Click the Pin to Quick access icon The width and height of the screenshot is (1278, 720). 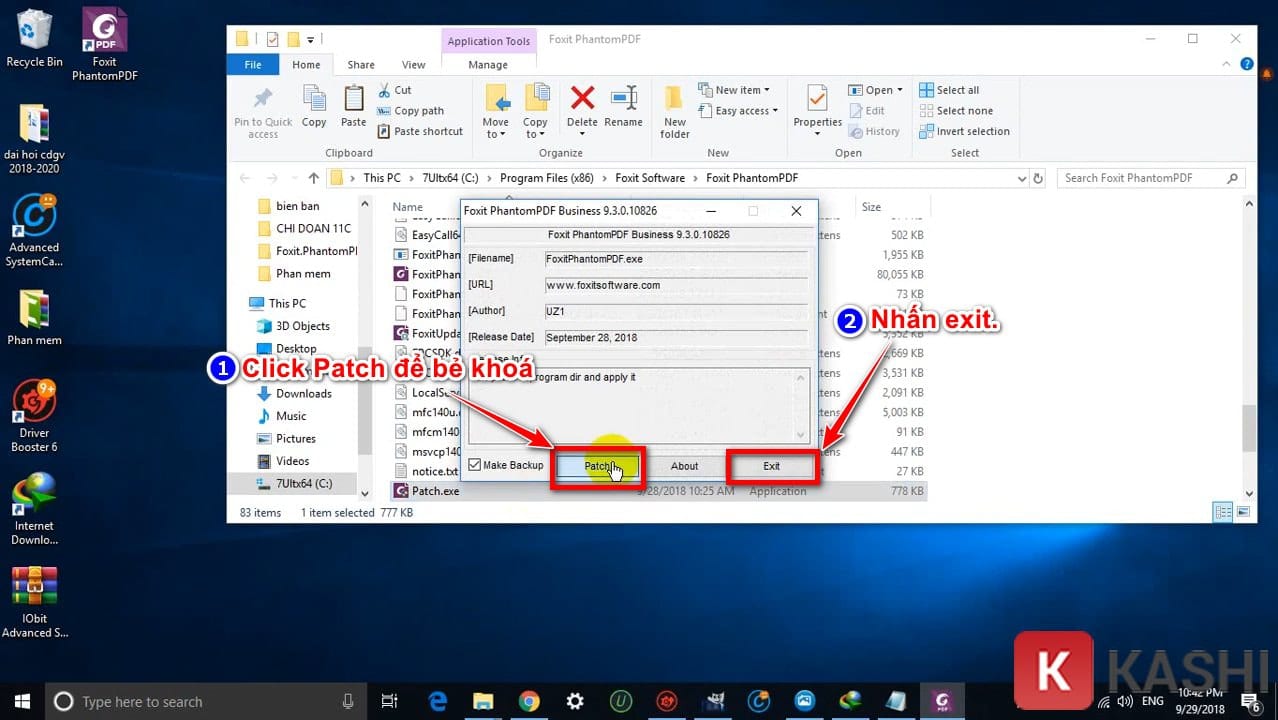click(x=263, y=110)
